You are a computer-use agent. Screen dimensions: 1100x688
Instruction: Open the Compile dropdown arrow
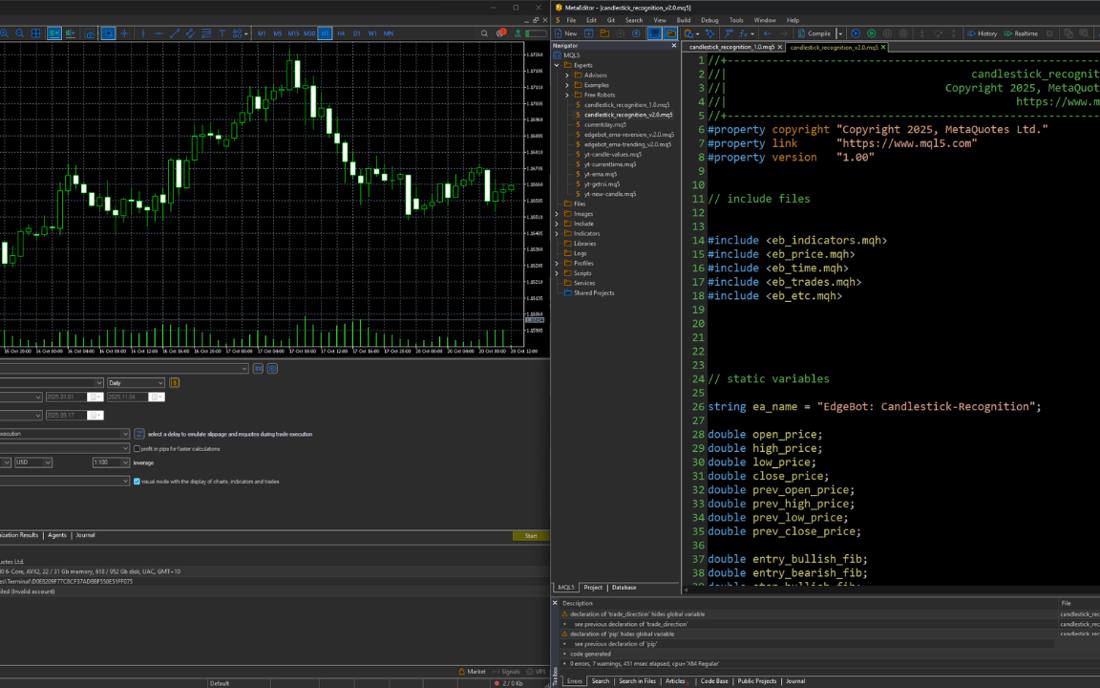pos(840,33)
